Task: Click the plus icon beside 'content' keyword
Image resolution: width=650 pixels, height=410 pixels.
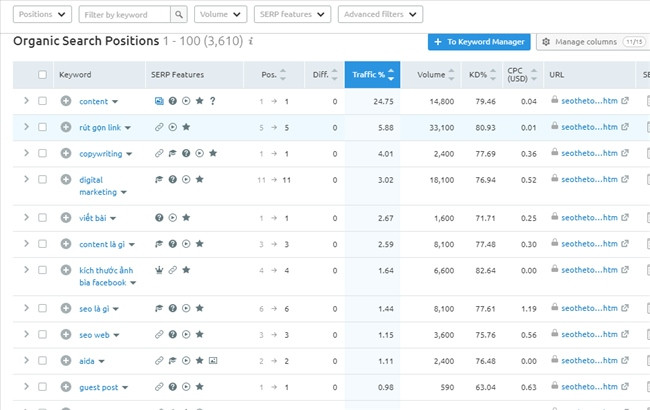Action: [x=66, y=101]
